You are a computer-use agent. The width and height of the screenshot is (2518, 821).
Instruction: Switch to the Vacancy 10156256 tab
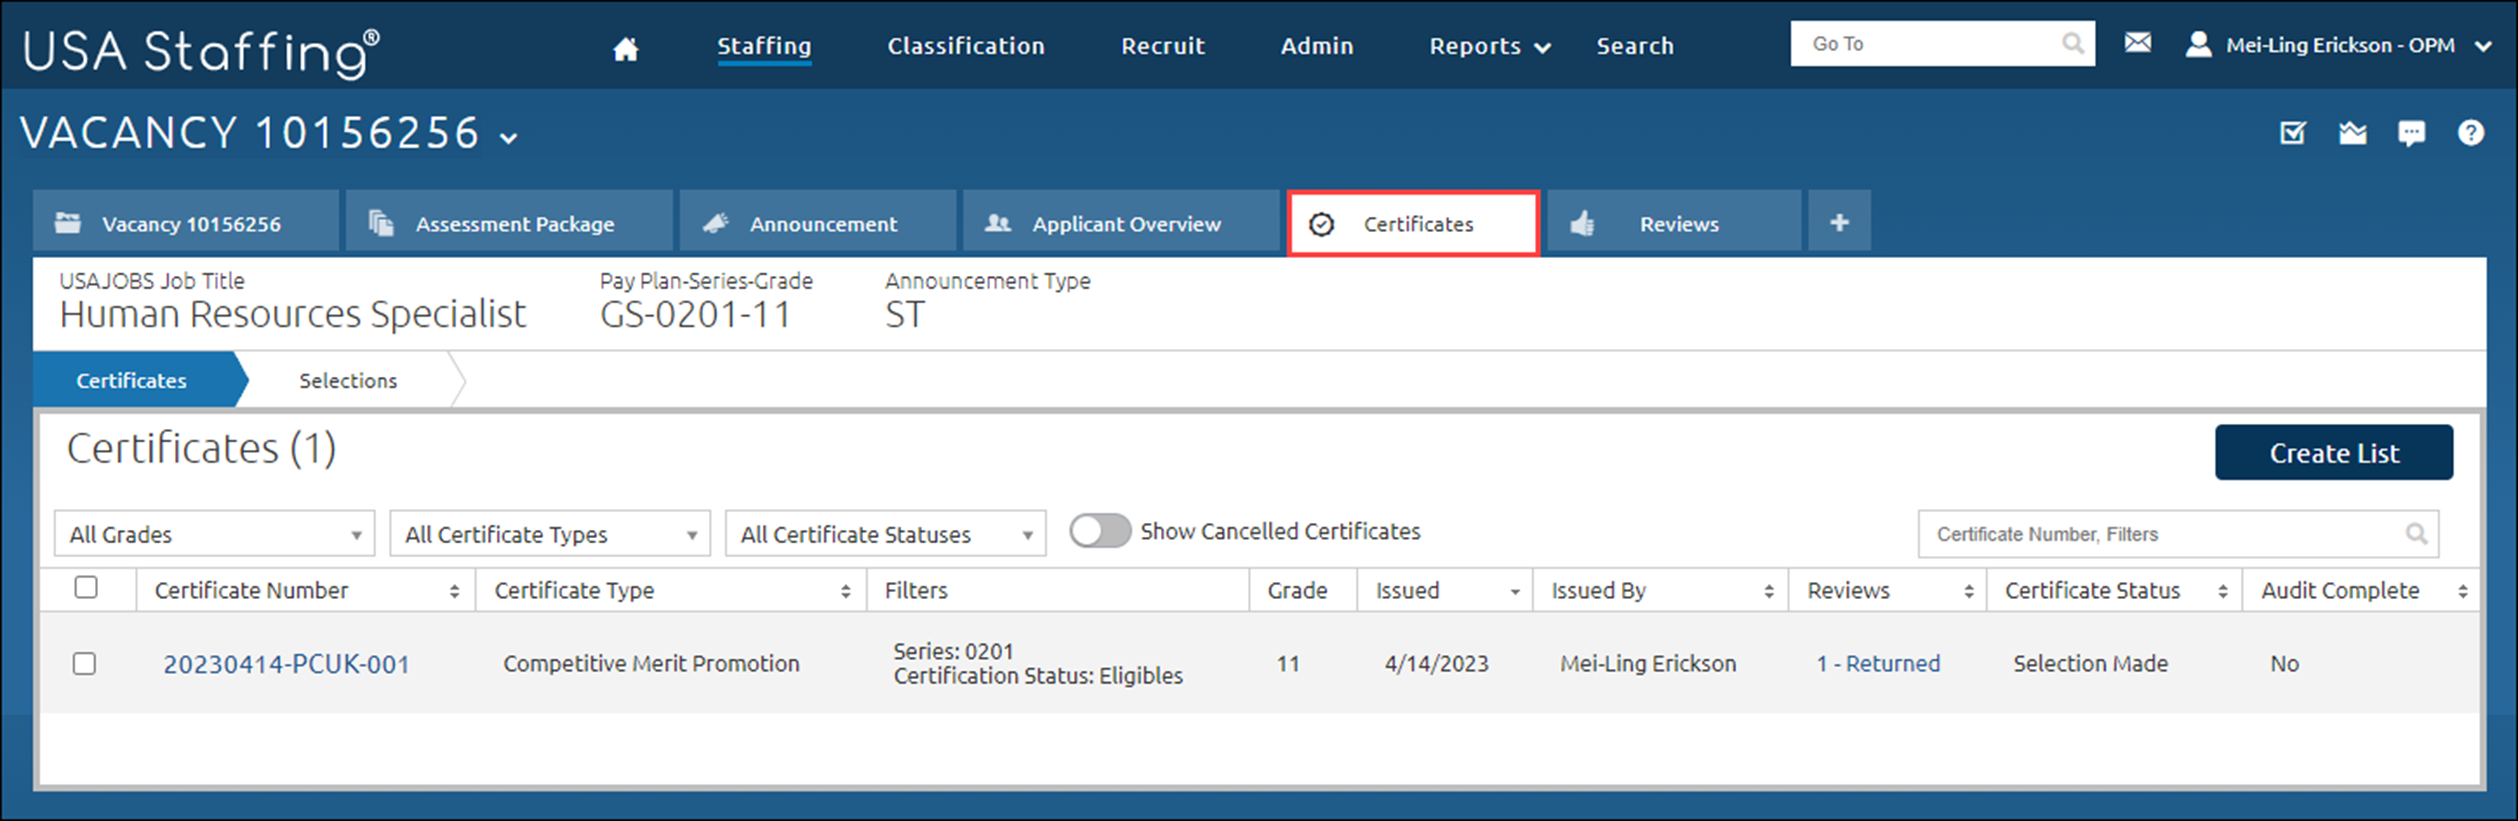coord(185,222)
